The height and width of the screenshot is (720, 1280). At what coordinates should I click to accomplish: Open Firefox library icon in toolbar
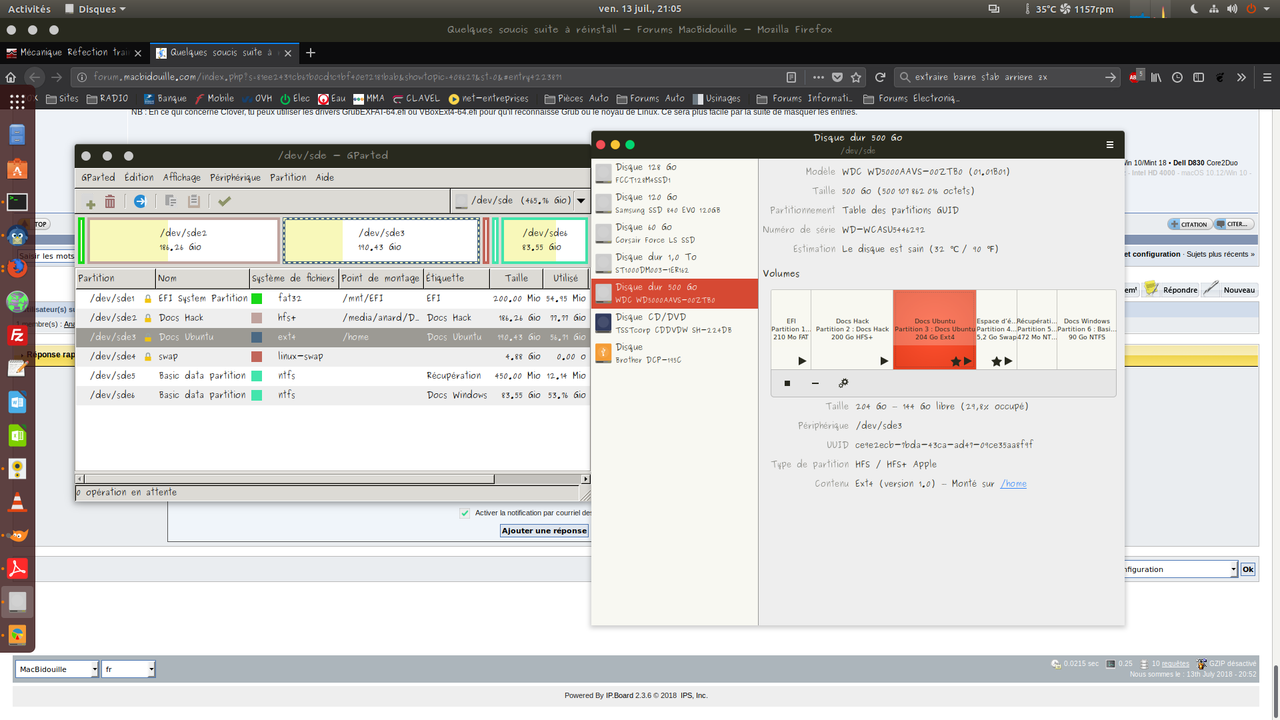pos(1155,77)
